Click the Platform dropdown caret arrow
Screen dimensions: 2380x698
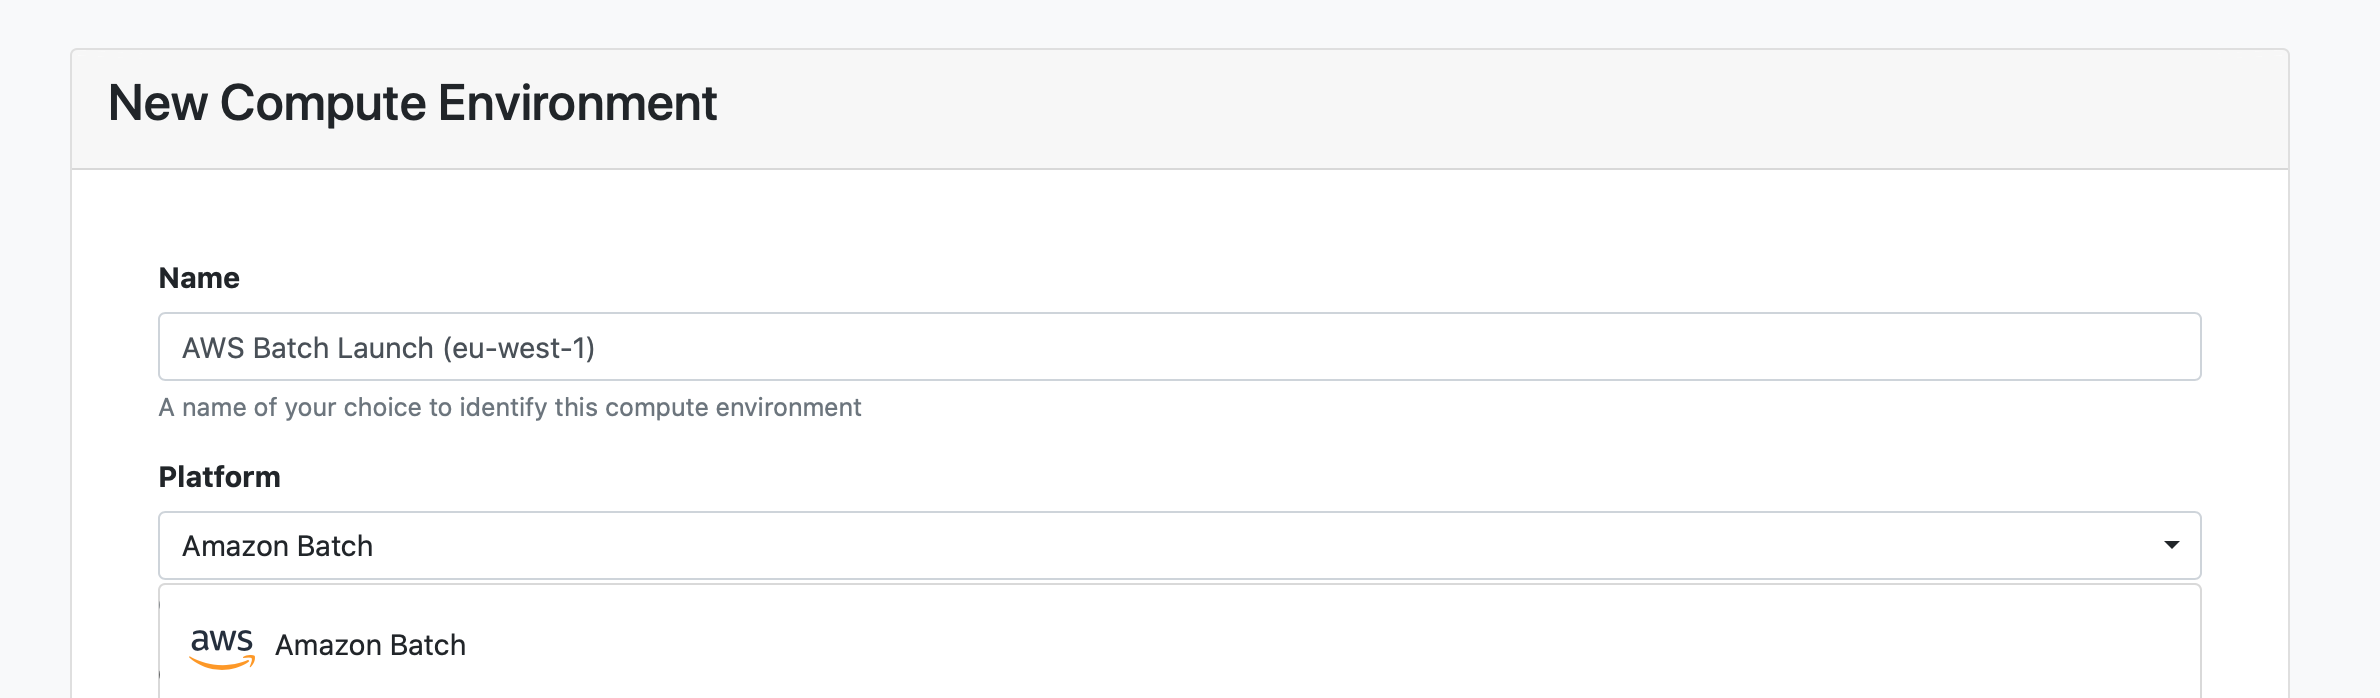click(x=2171, y=545)
